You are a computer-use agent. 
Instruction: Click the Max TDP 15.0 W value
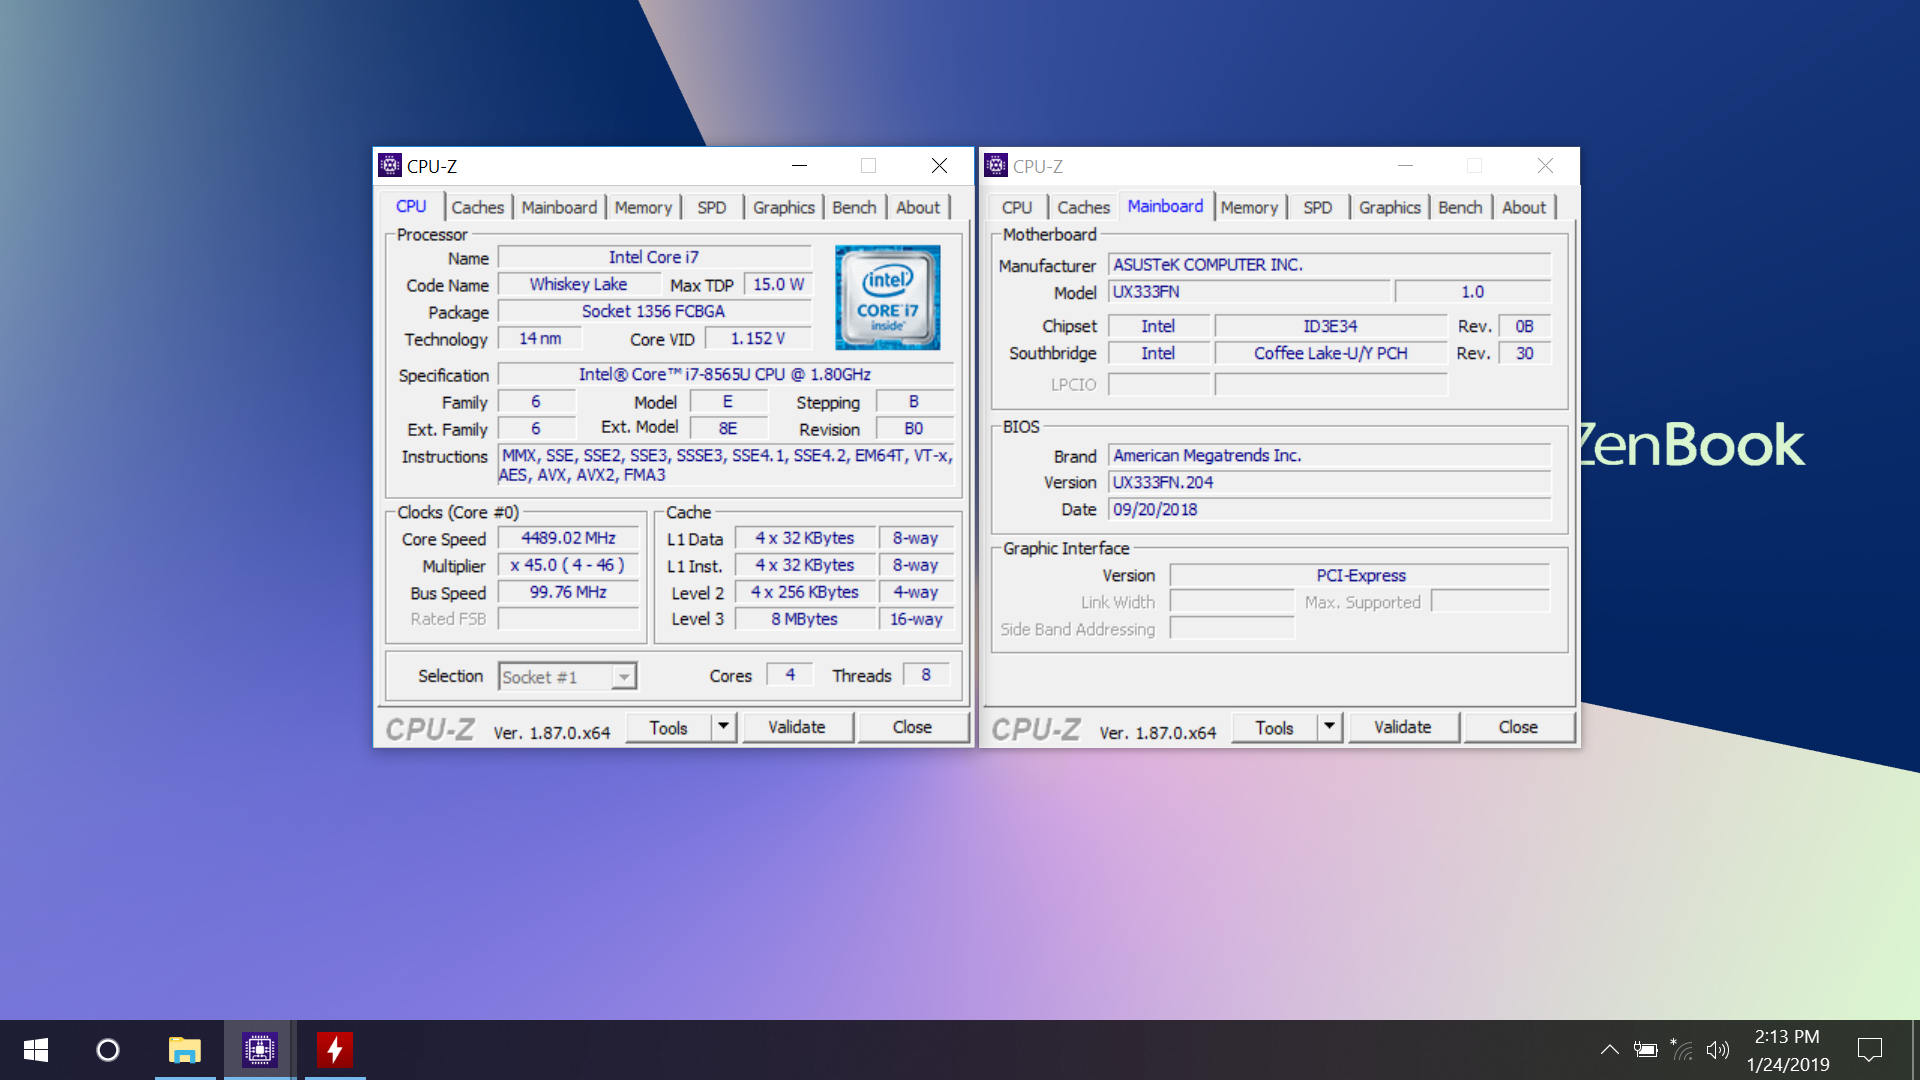(x=778, y=285)
